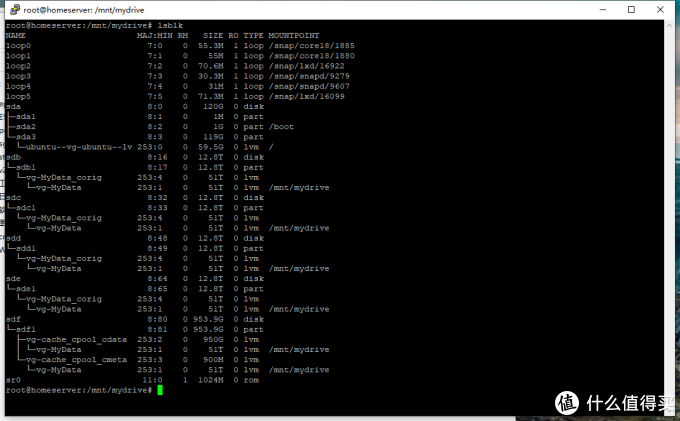Click the 950G size value

[x=213, y=339]
